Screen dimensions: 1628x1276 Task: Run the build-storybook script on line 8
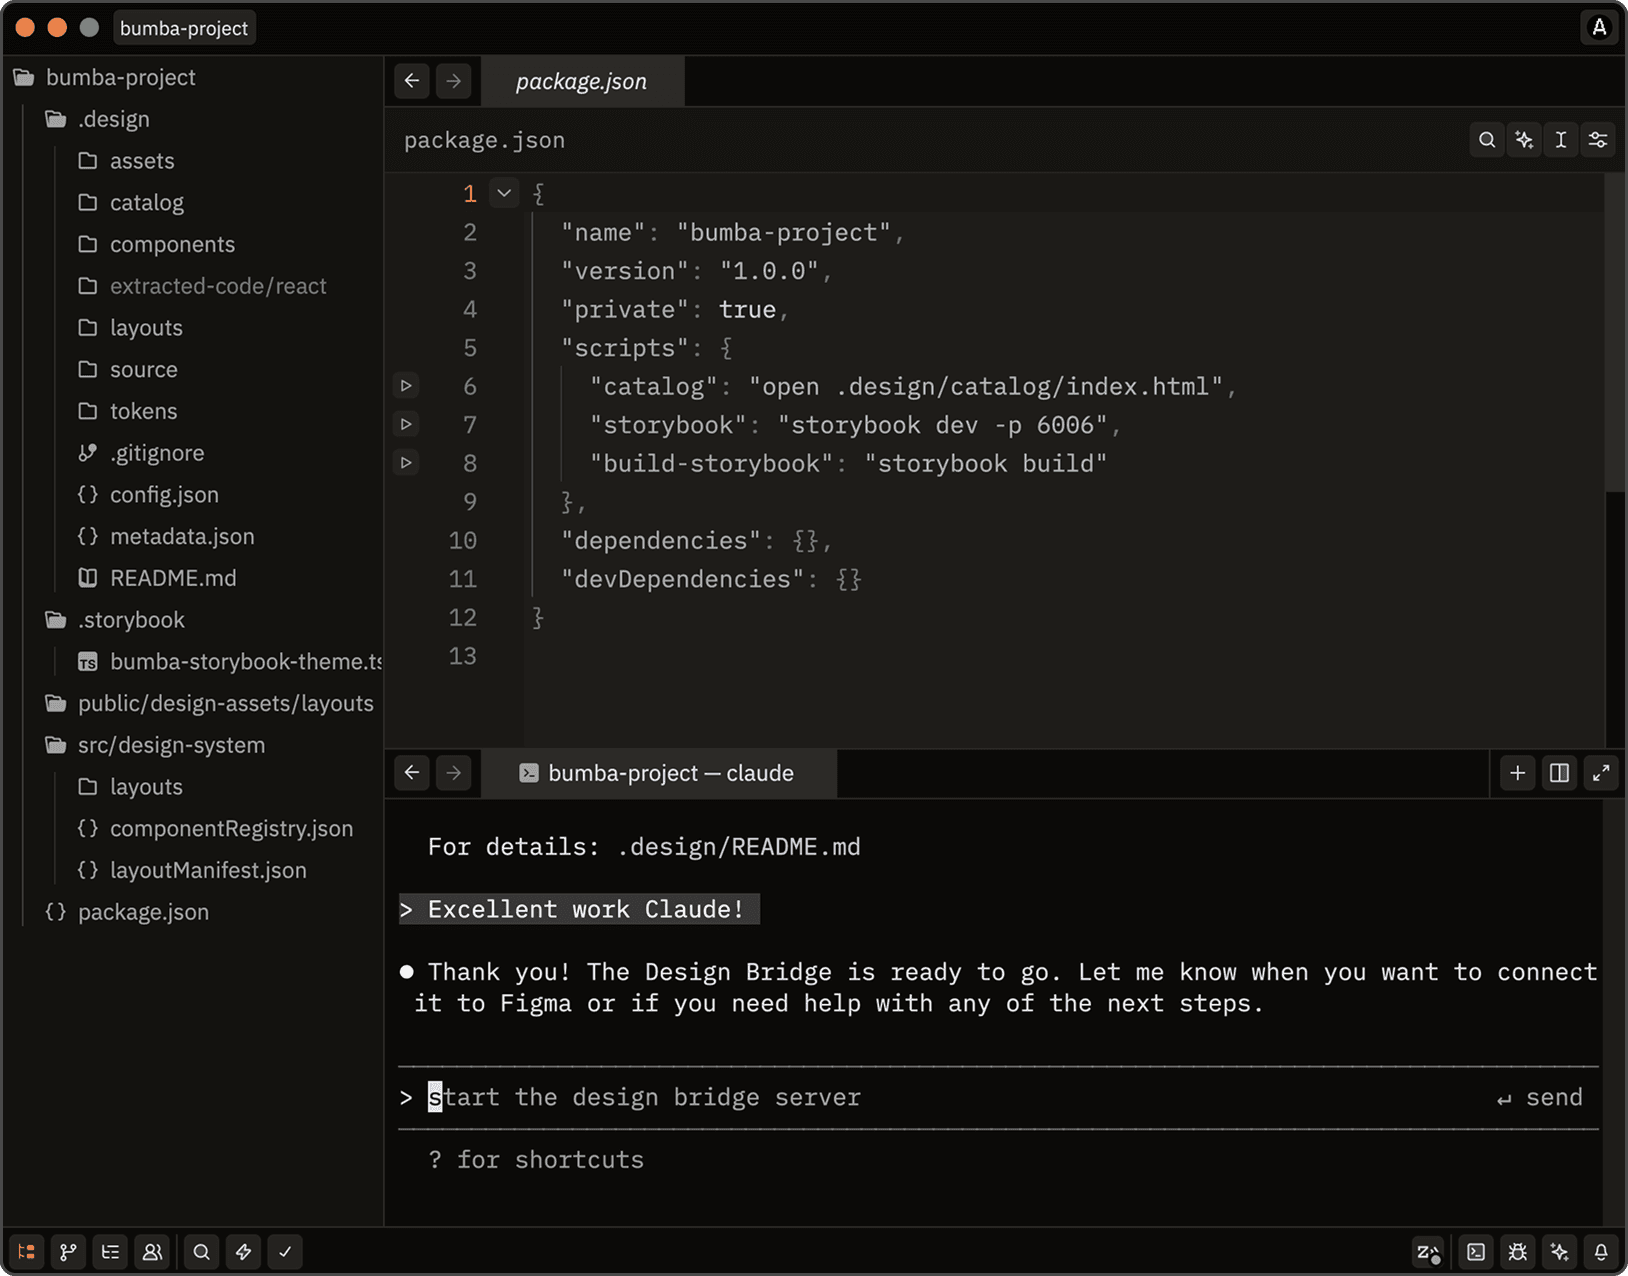click(x=406, y=463)
